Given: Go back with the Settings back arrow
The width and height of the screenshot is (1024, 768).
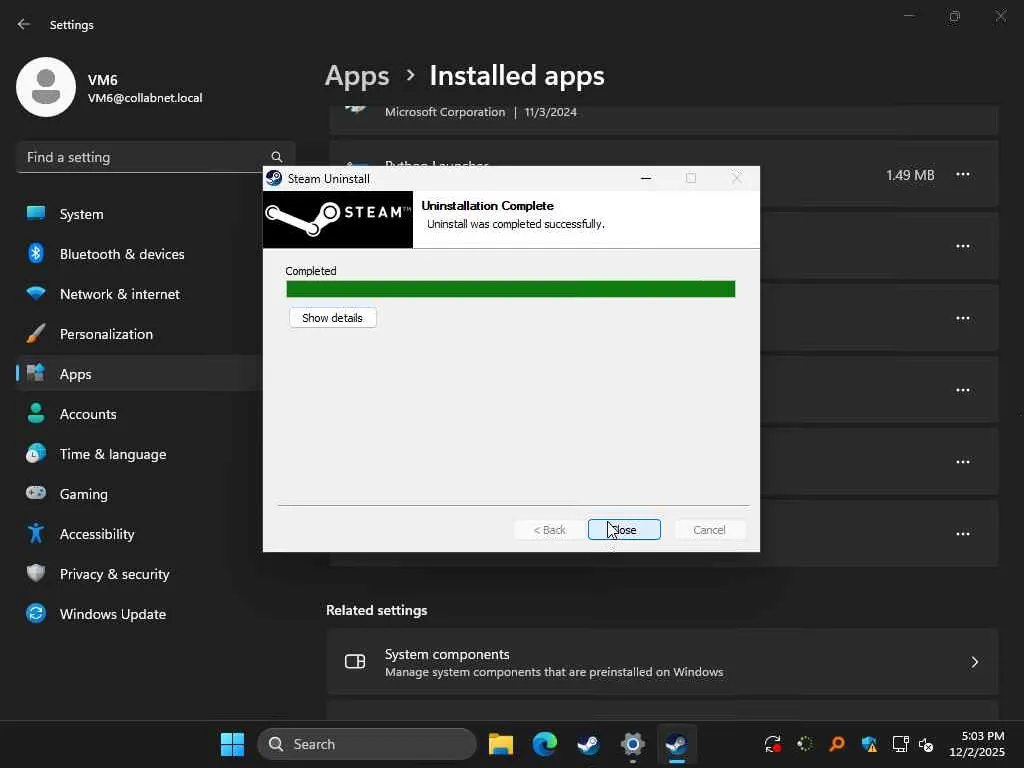Looking at the screenshot, I should point(24,24).
